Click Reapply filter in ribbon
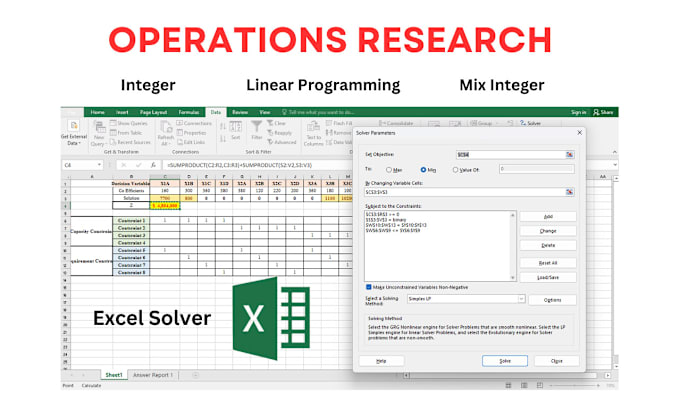Image resolution: width=680 pixels, height=409 pixels. coord(279,133)
